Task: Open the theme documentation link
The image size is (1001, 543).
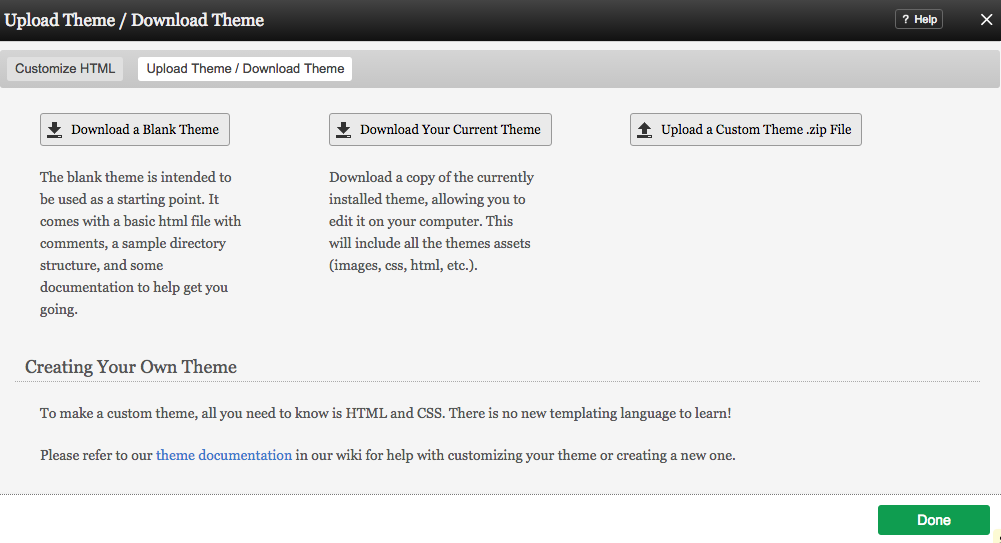Action: [x=224, y=455]
